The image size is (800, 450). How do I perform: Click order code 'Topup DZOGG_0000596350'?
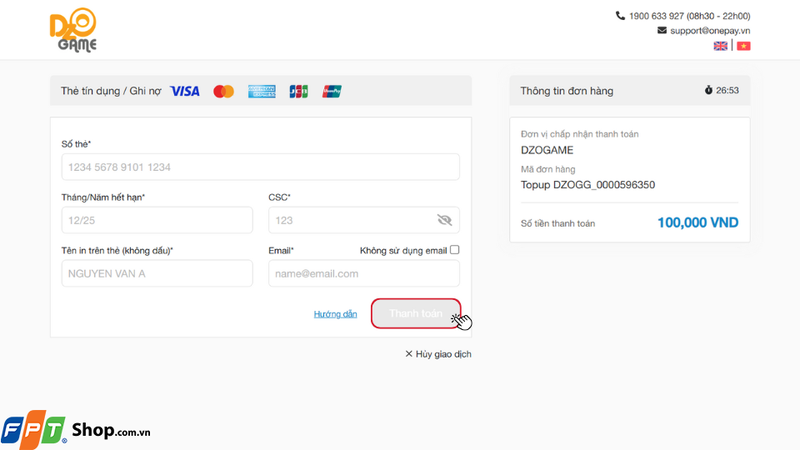[x=588, y=185]
